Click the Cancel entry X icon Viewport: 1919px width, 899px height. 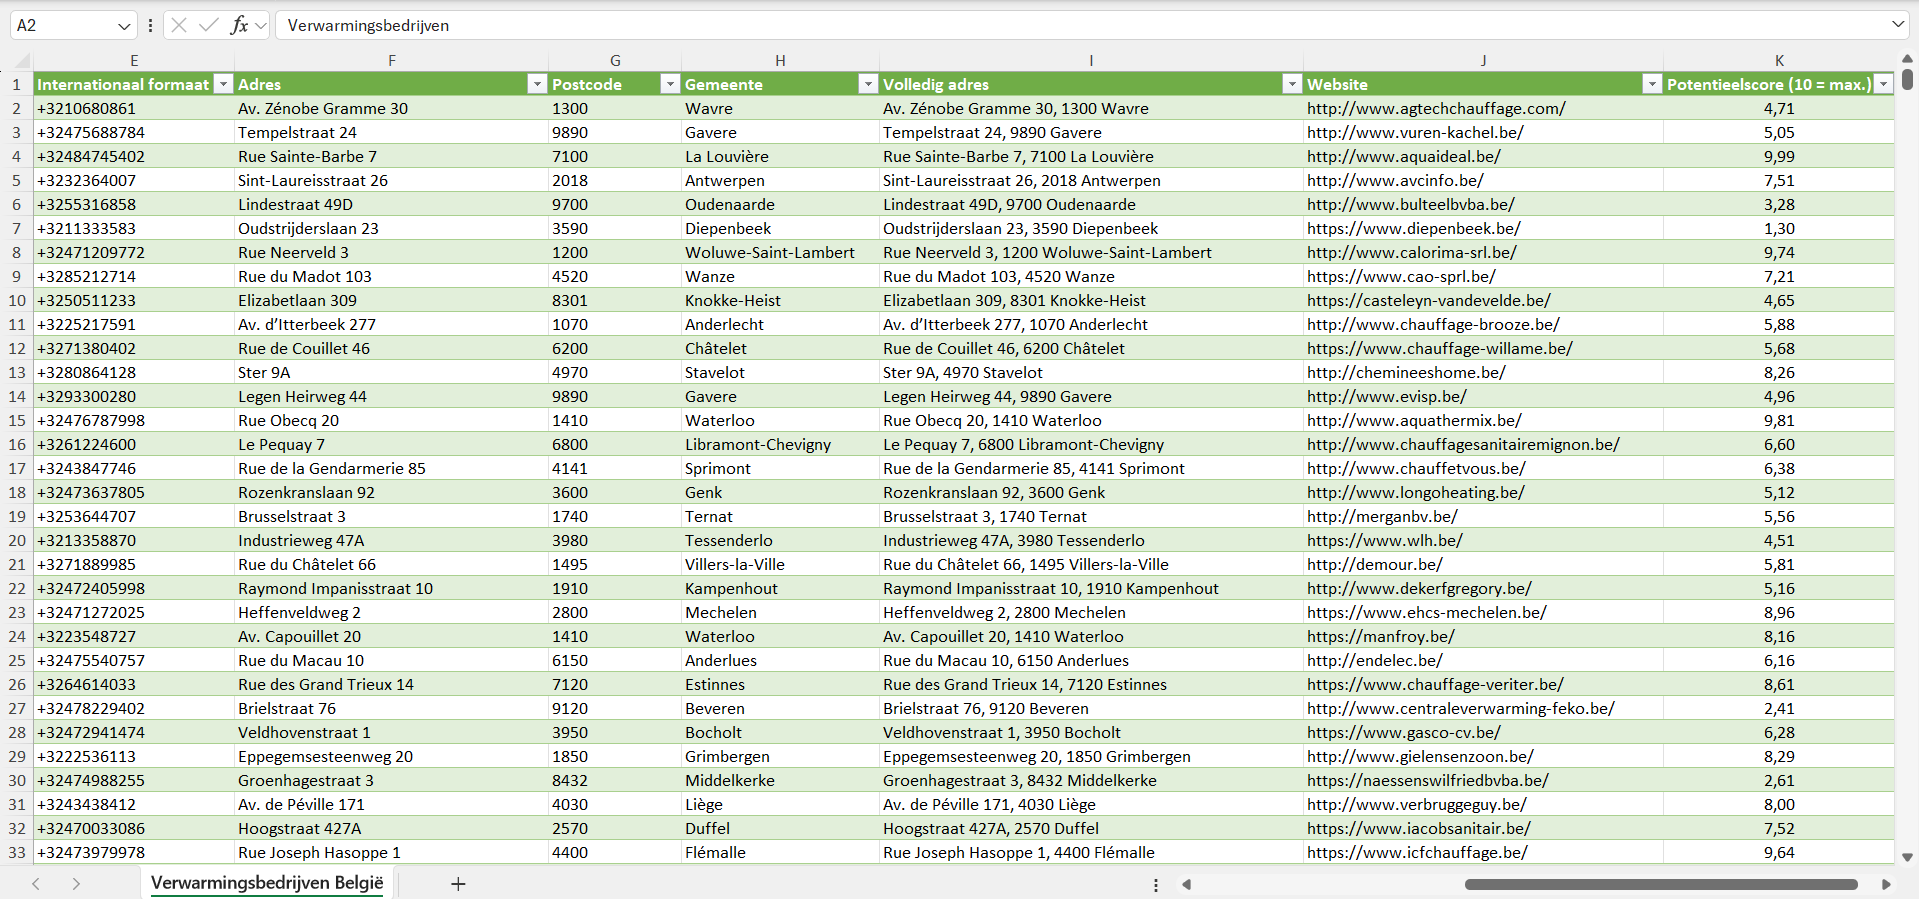(x=179, y=25)
